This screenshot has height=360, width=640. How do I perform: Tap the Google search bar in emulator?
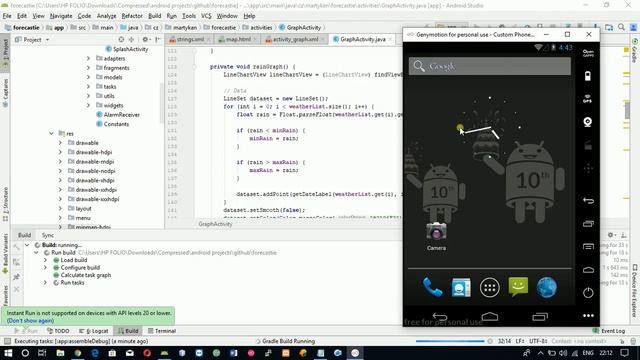[x=490, y=66]
